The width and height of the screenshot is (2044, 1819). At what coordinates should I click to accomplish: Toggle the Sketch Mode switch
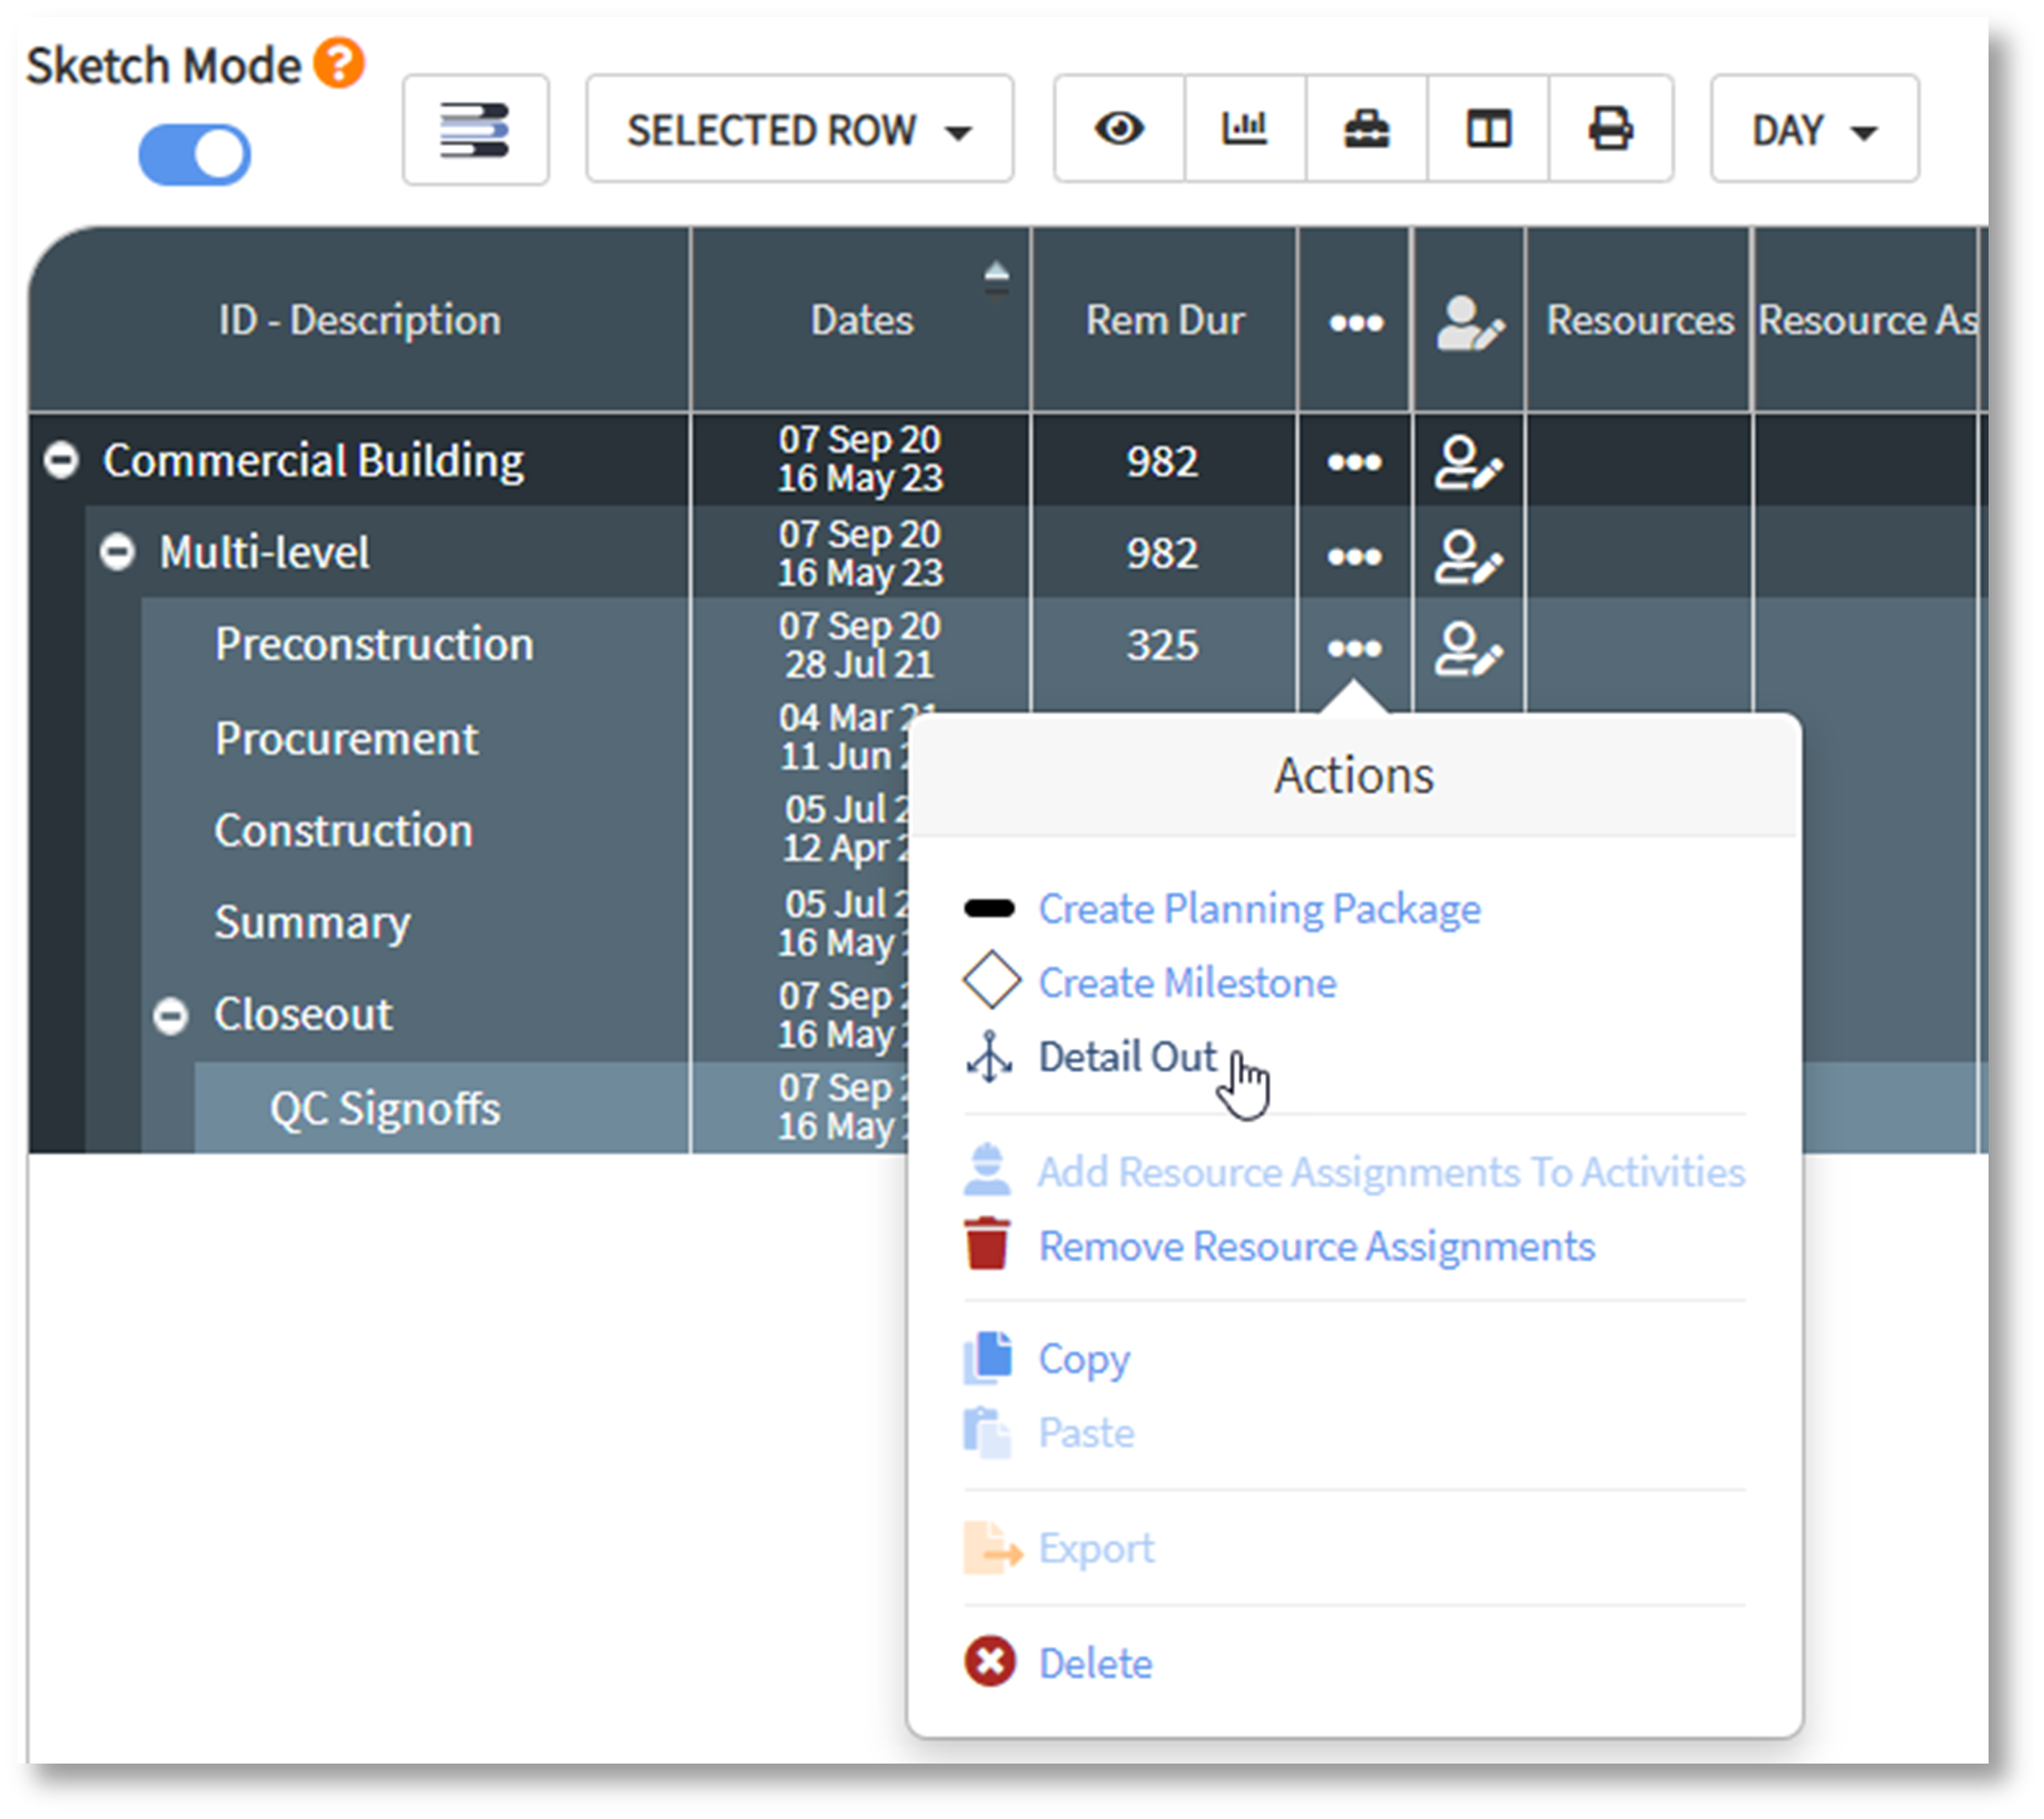coord(194,154)
